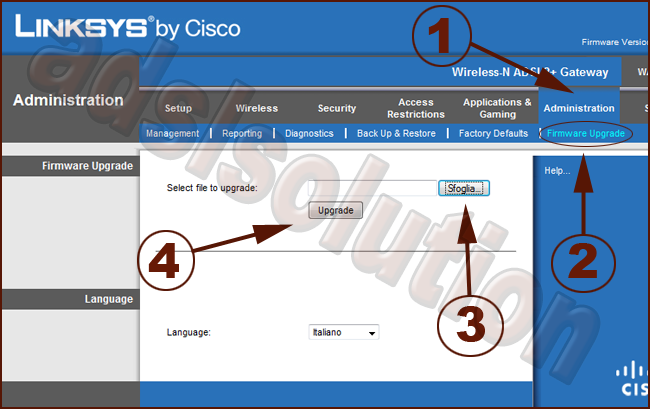Click the firmware file path field

point(350,188)
